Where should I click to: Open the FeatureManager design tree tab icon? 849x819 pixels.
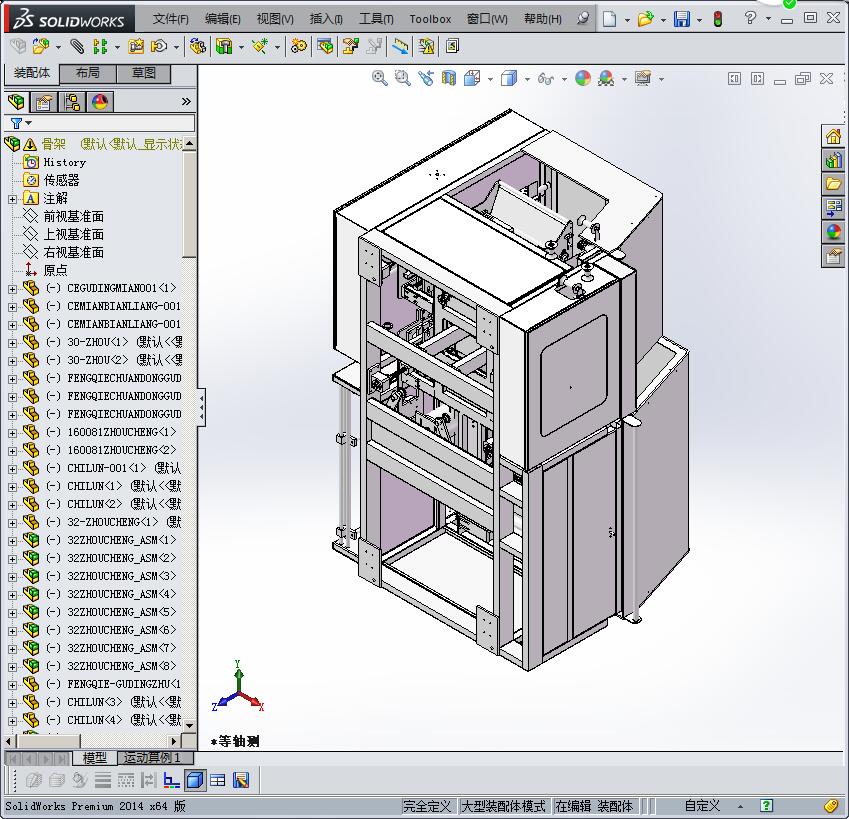[x=16, y=102]
